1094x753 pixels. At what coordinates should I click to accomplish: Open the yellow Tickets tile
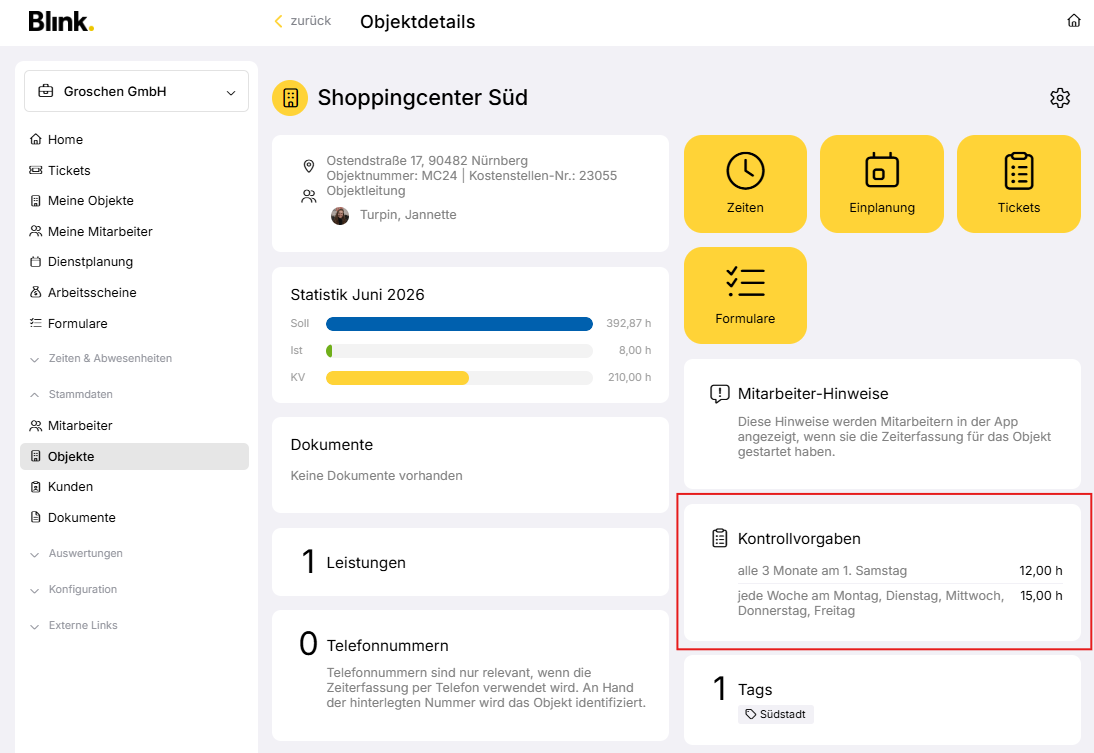tap(1019, 184)
